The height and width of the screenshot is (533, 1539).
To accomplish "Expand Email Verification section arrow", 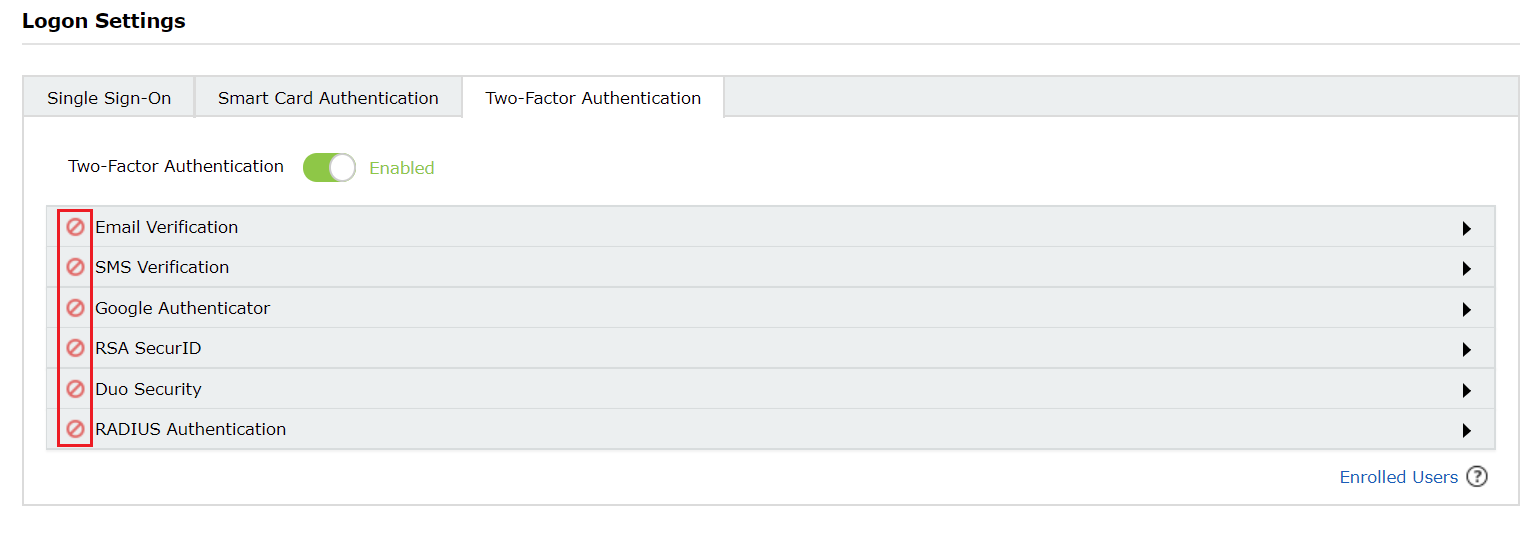I will [1466, 229].
